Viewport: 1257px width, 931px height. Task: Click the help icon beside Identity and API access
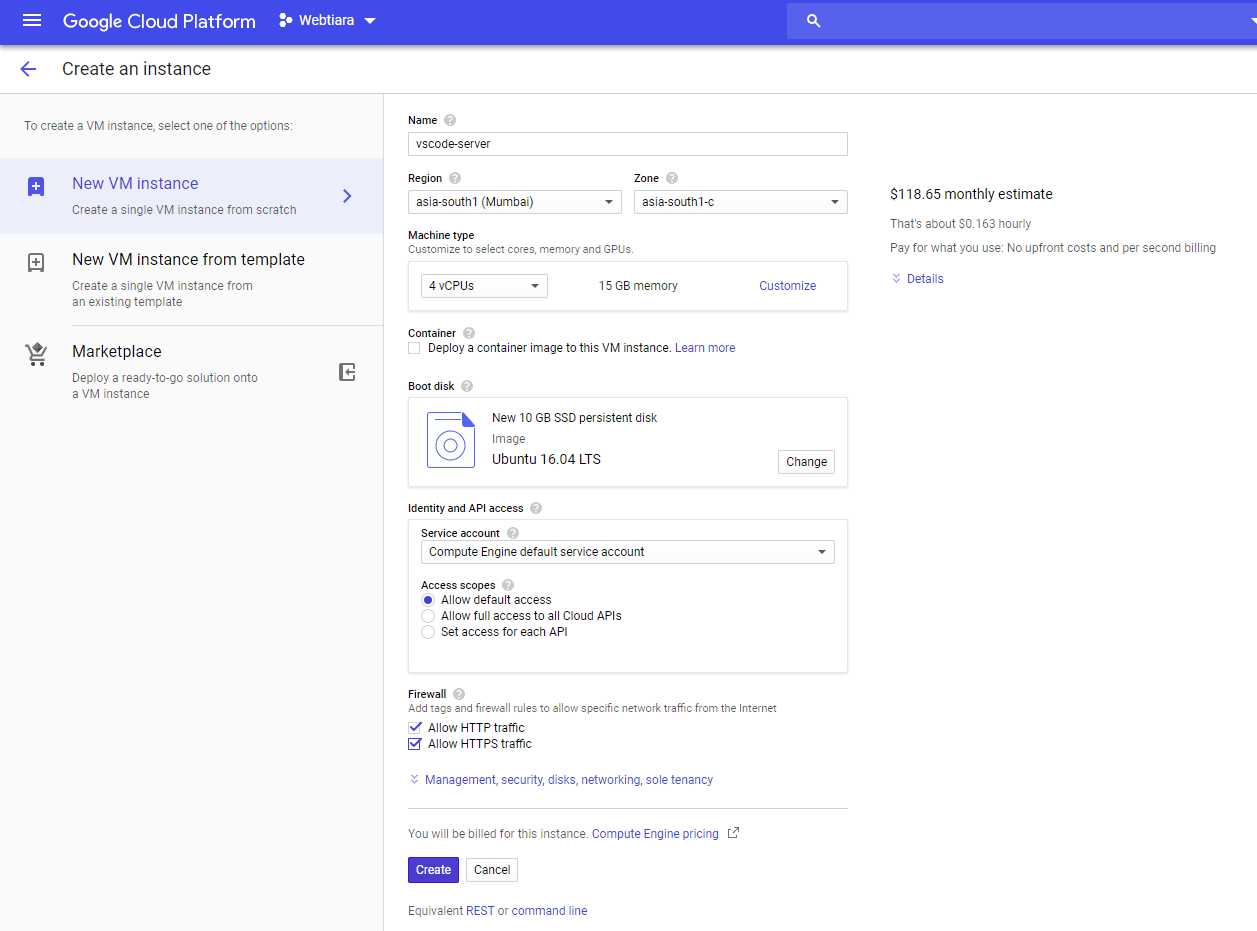click(536, 508)
